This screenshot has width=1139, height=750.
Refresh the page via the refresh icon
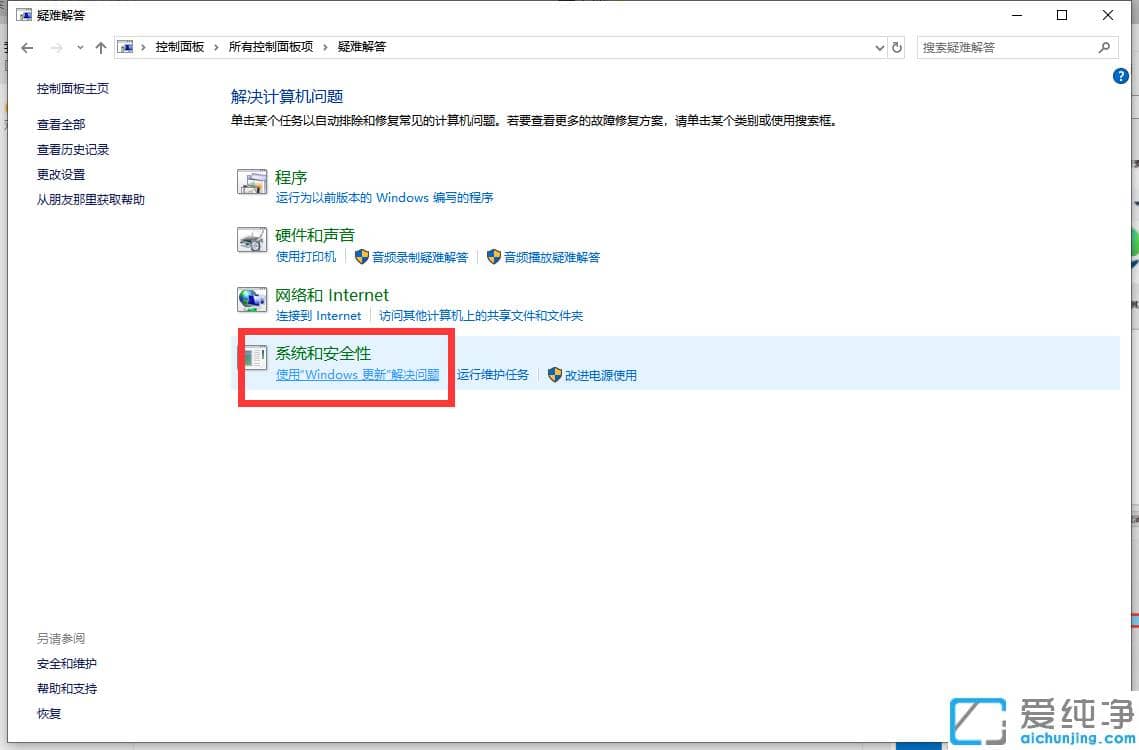click(x=897, y=47)
